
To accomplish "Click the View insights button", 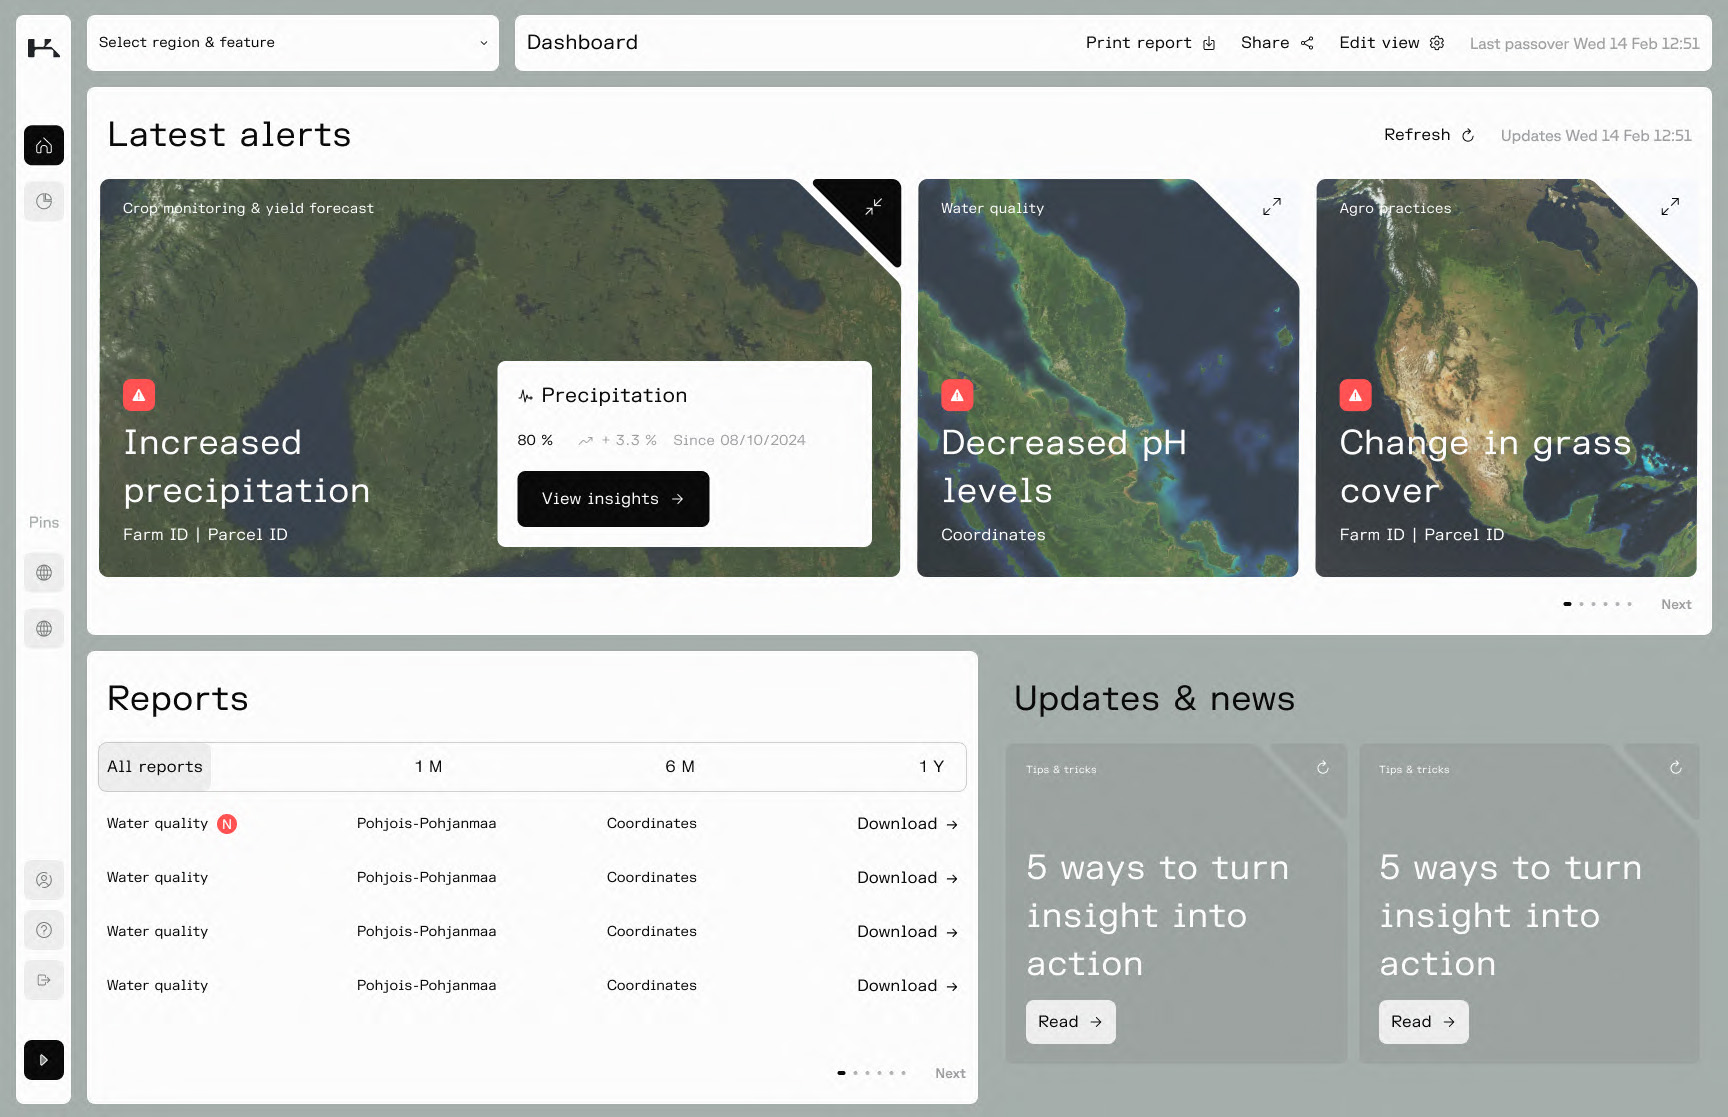I will (x=613, y=499).
